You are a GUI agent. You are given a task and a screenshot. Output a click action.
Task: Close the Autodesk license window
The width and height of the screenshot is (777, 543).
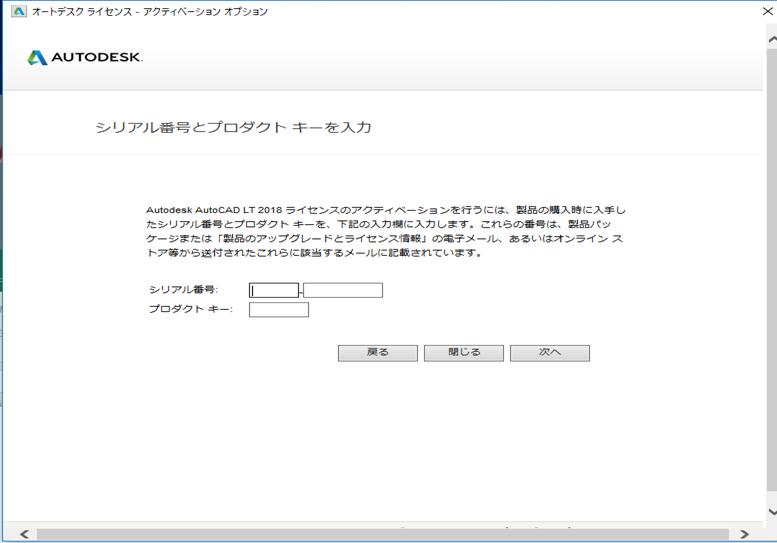coord(768,11)
